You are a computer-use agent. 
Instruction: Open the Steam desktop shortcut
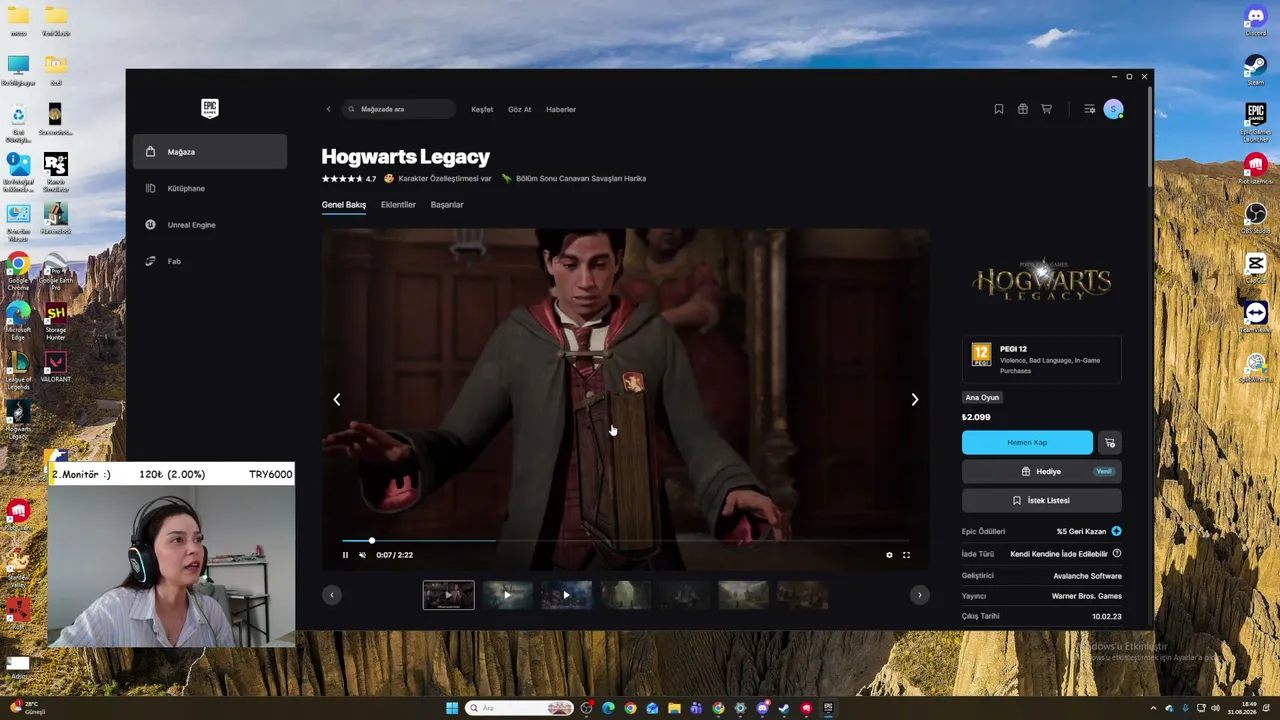click(1256, 70)
